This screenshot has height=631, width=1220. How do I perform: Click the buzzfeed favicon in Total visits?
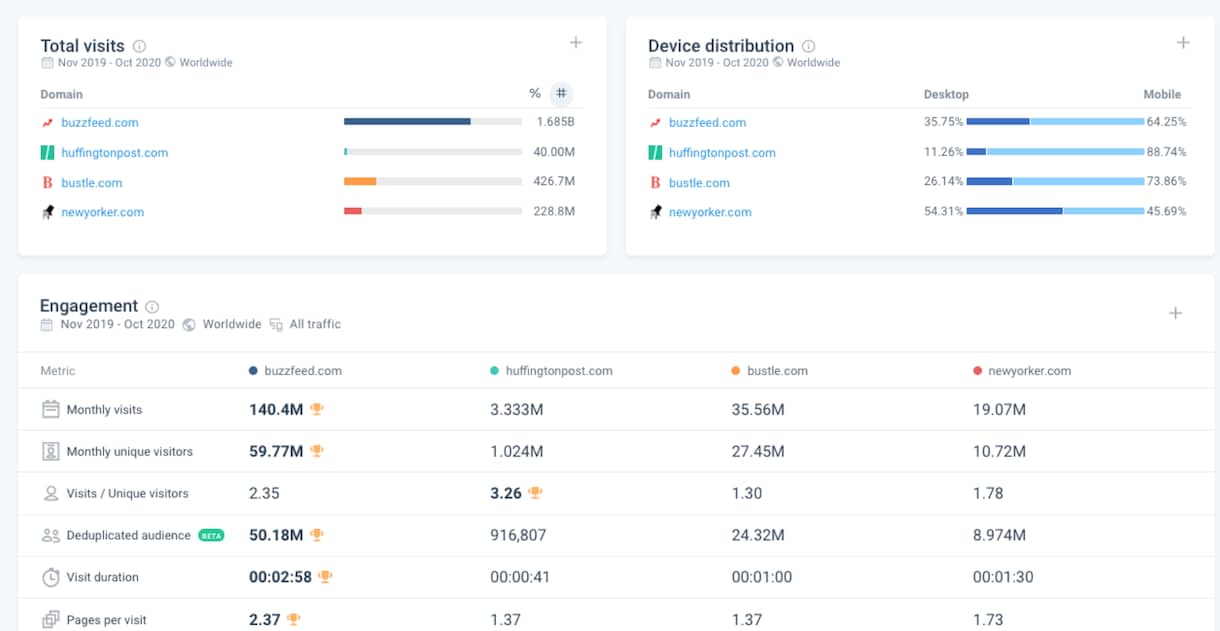47,123
